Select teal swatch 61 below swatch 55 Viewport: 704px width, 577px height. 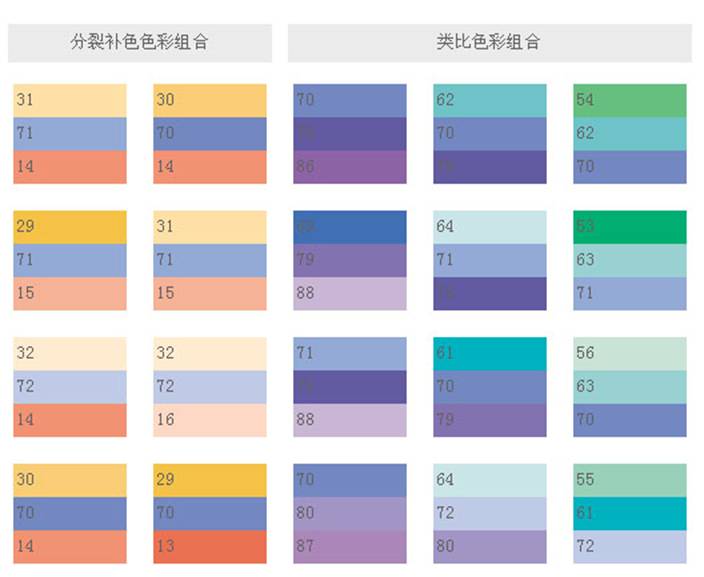tap(630, 513)
